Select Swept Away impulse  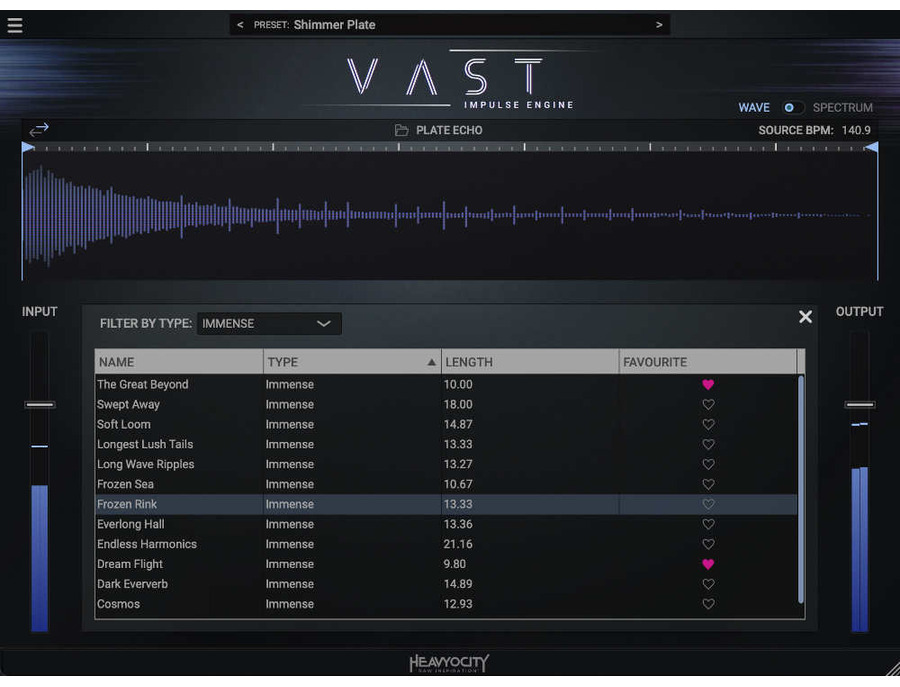tap(128, 405)
